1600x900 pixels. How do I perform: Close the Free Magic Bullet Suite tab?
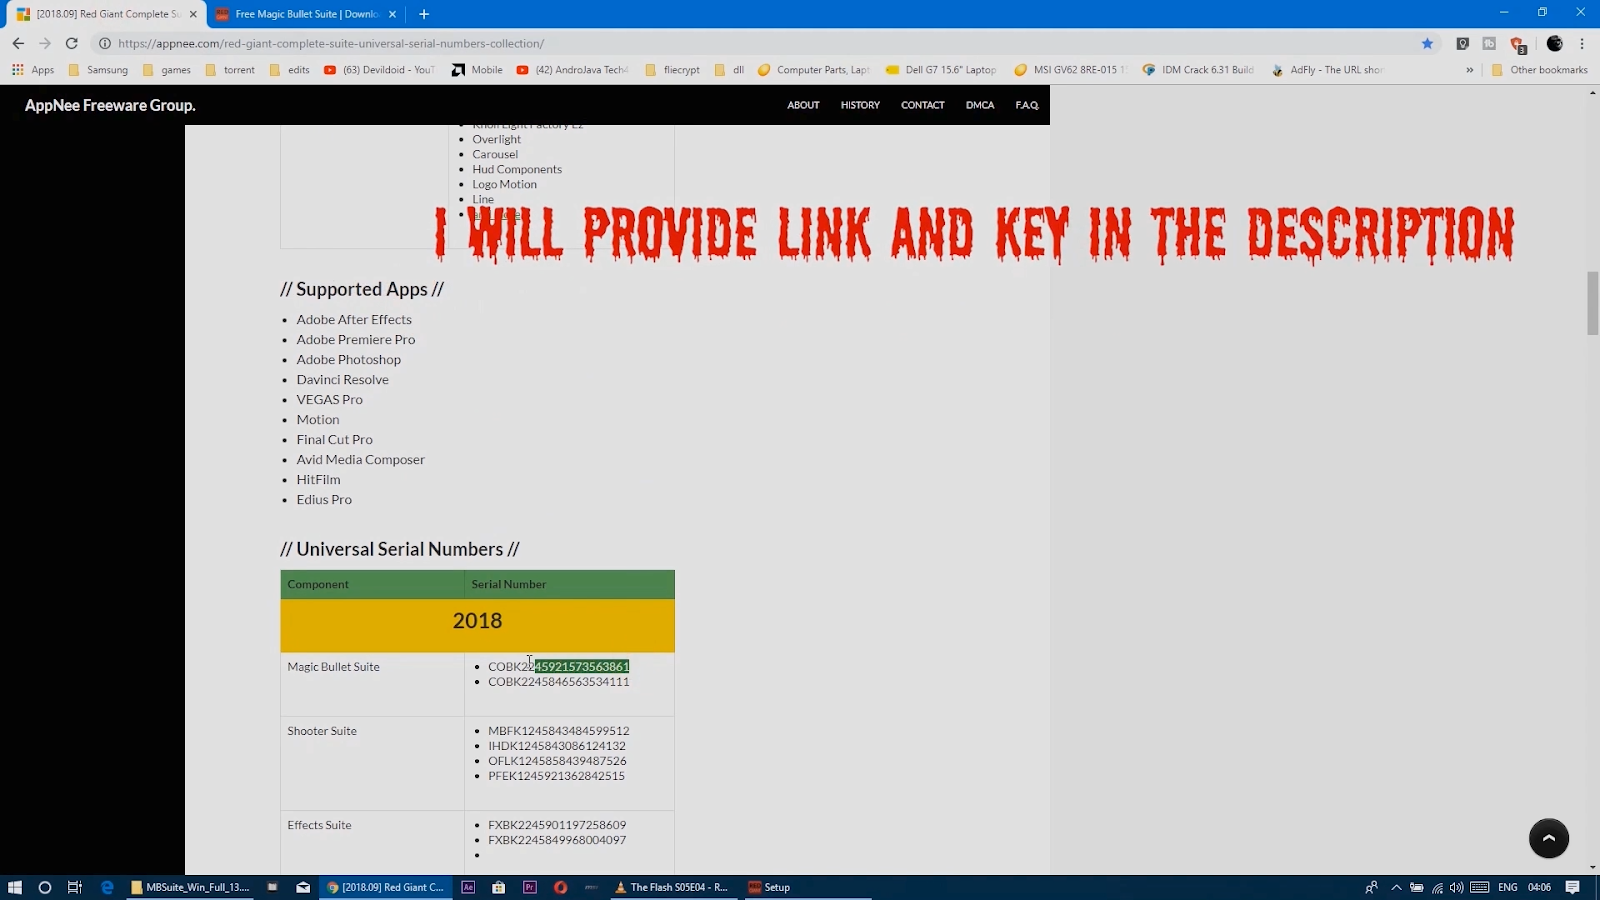pos(392,14)
